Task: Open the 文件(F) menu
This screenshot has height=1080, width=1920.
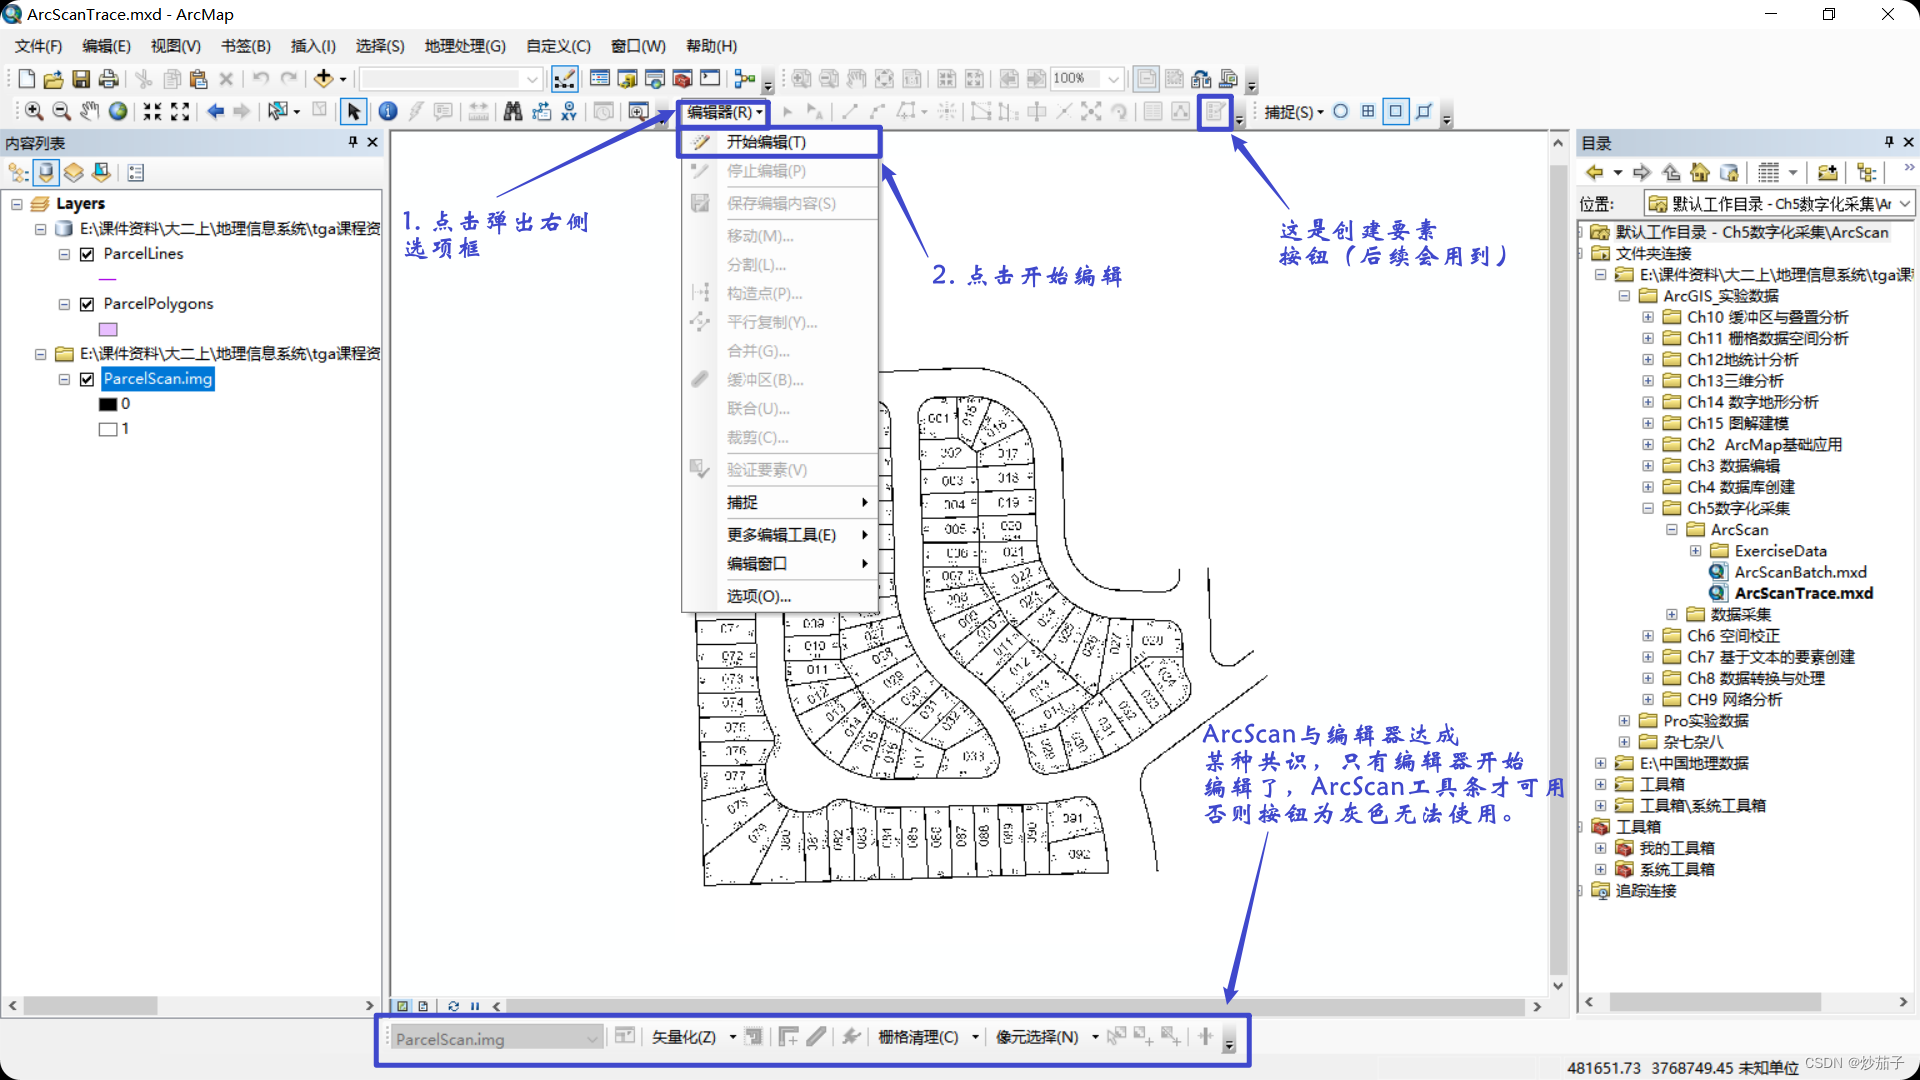Action: (38, 46)
